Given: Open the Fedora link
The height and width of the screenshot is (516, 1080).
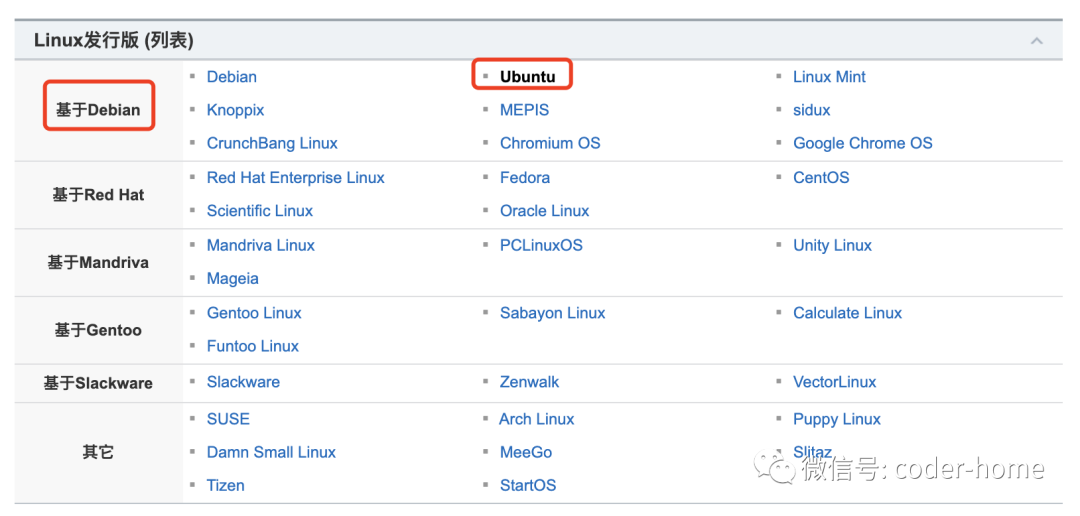Looking at the screenshot, I should (x=525, y=178).
